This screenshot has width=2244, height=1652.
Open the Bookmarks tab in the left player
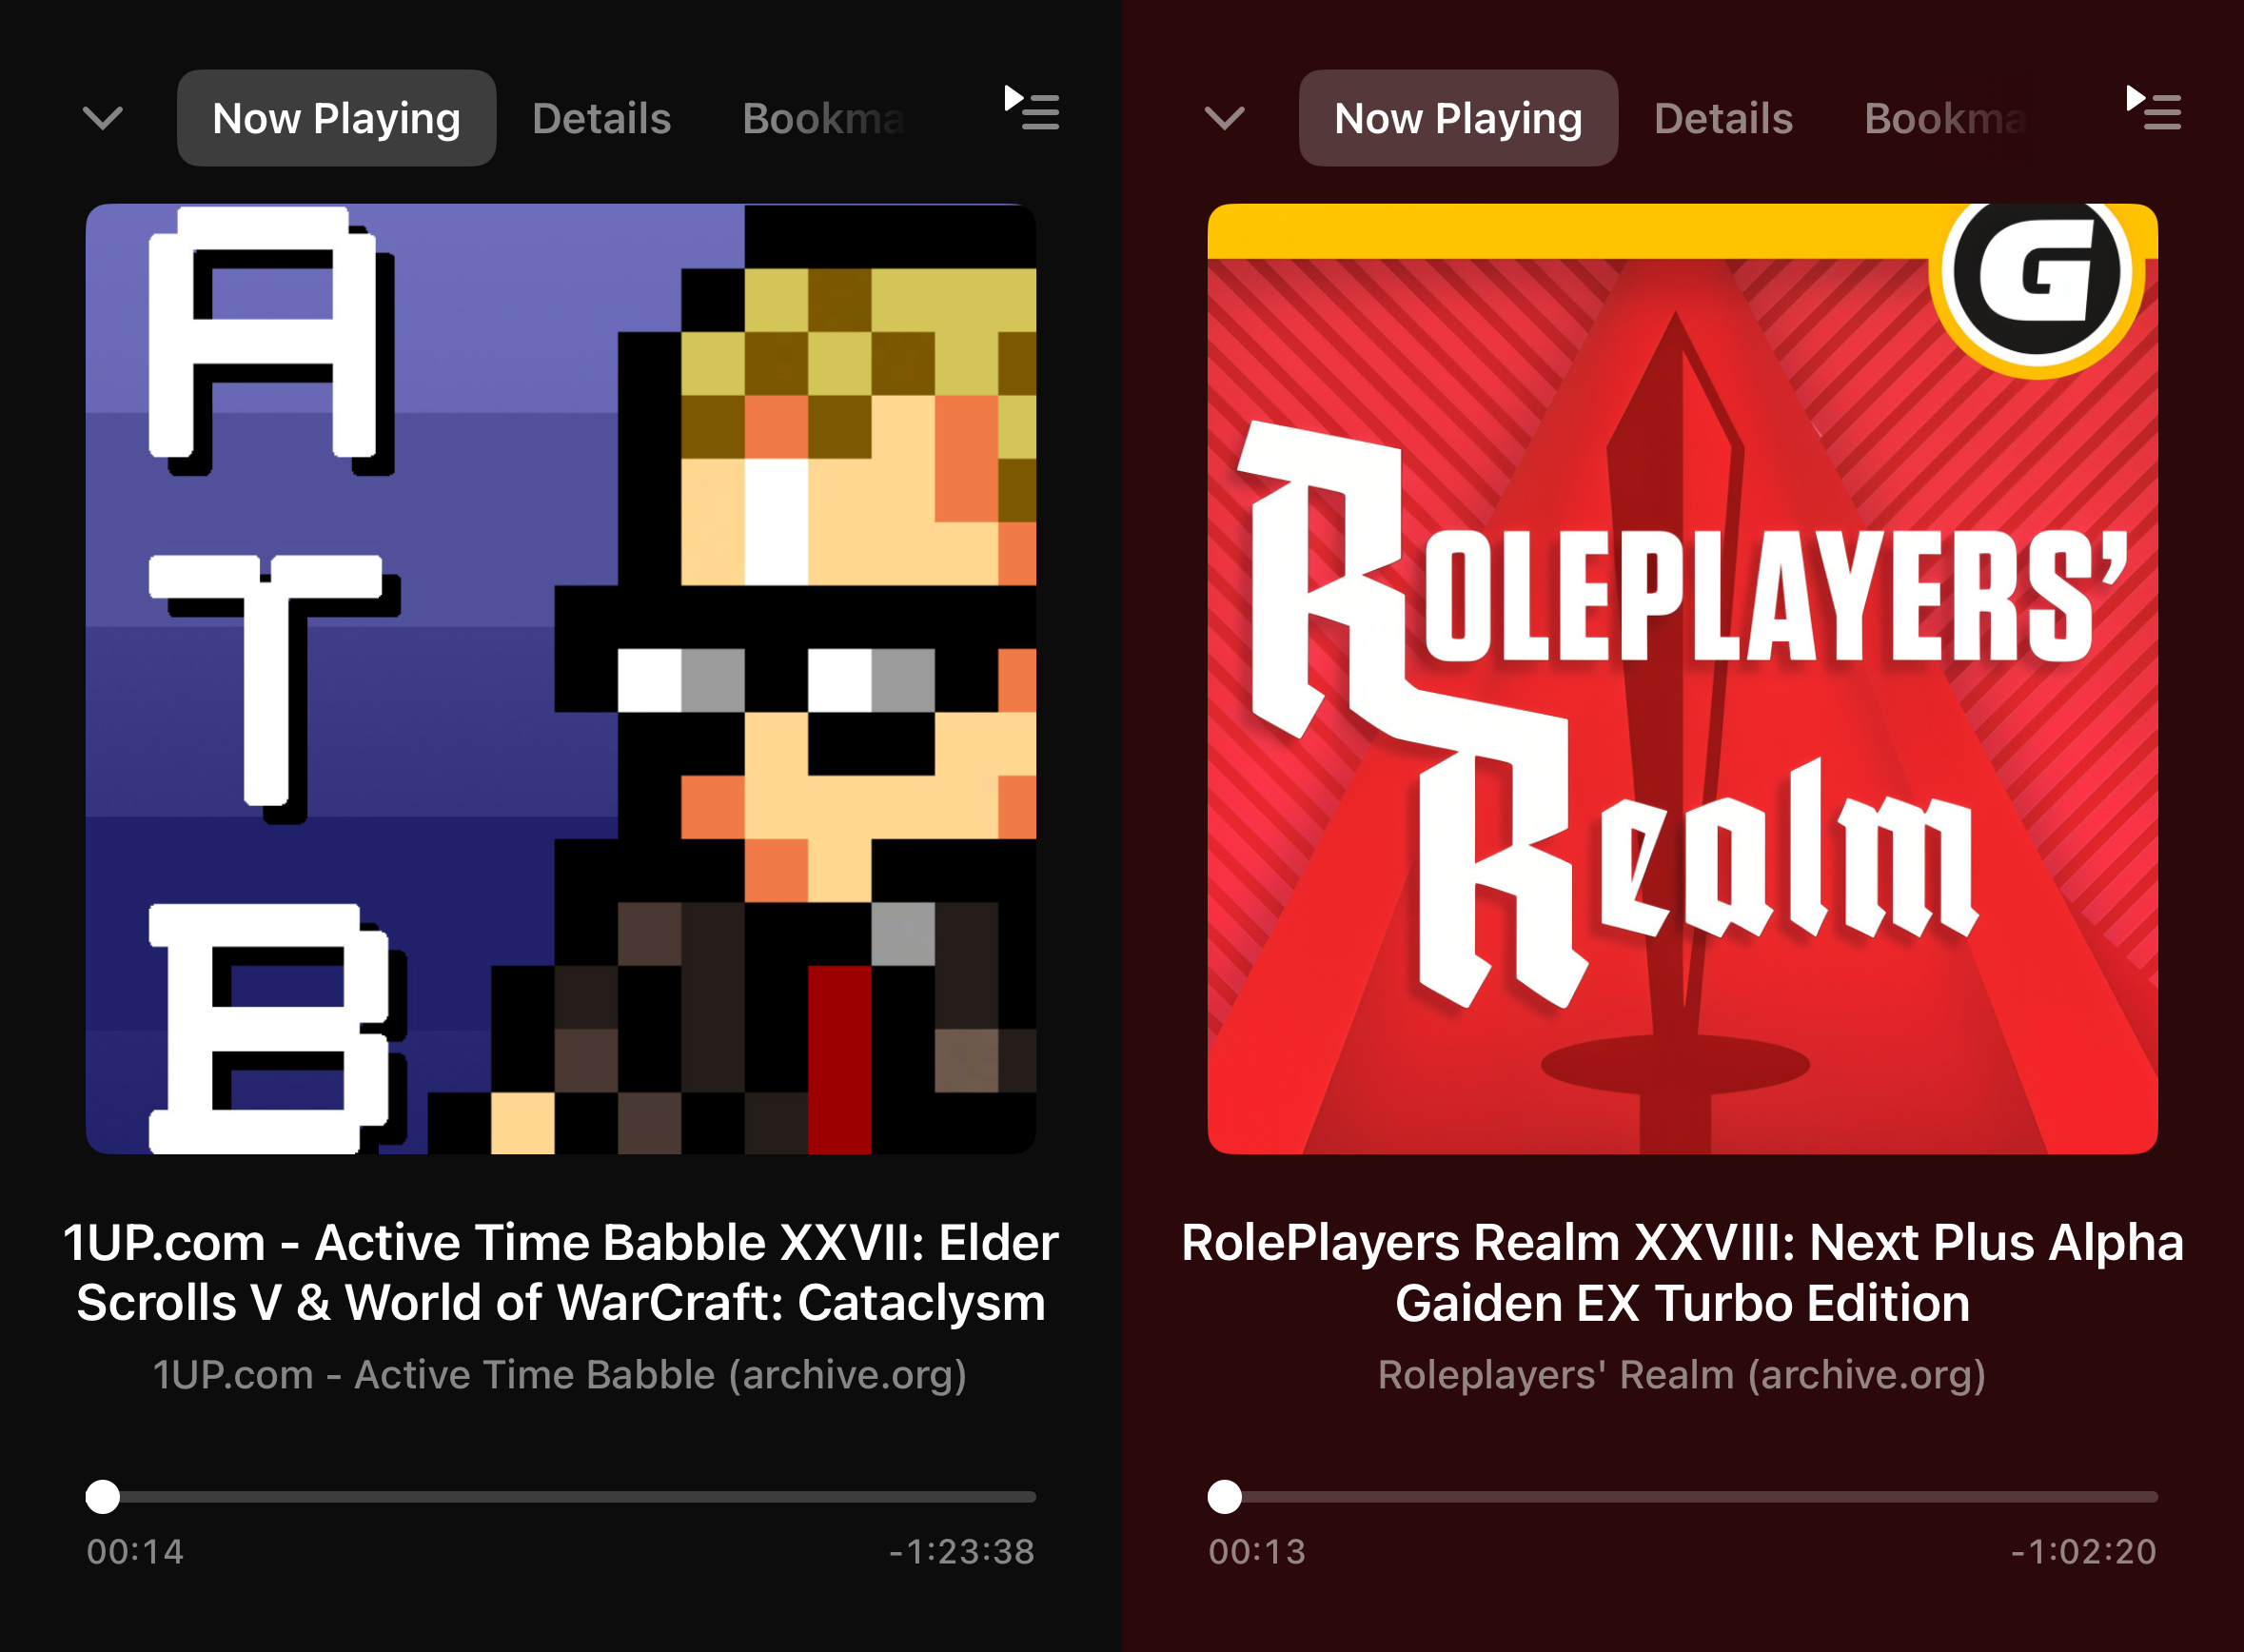point(823,118)
